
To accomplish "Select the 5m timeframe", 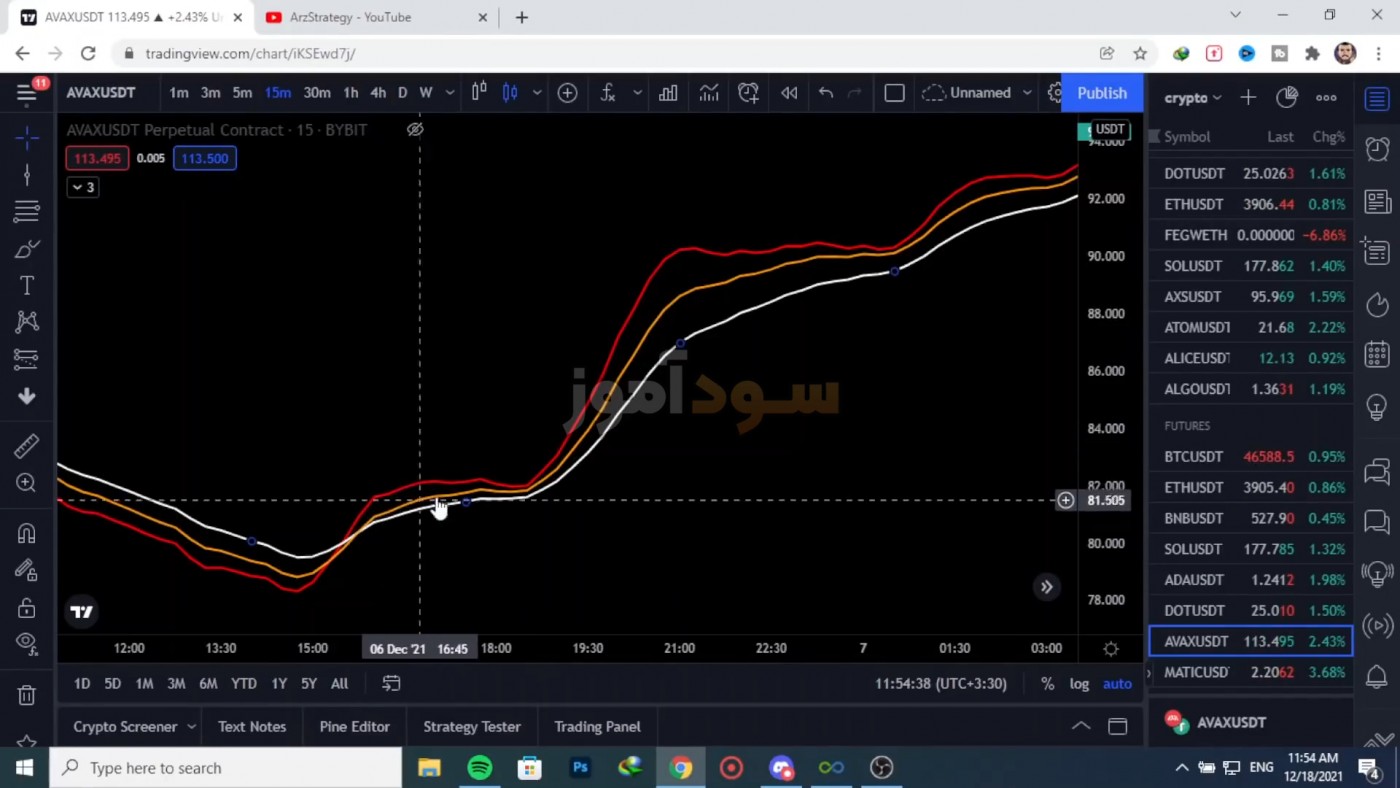I will click(242, 93).
